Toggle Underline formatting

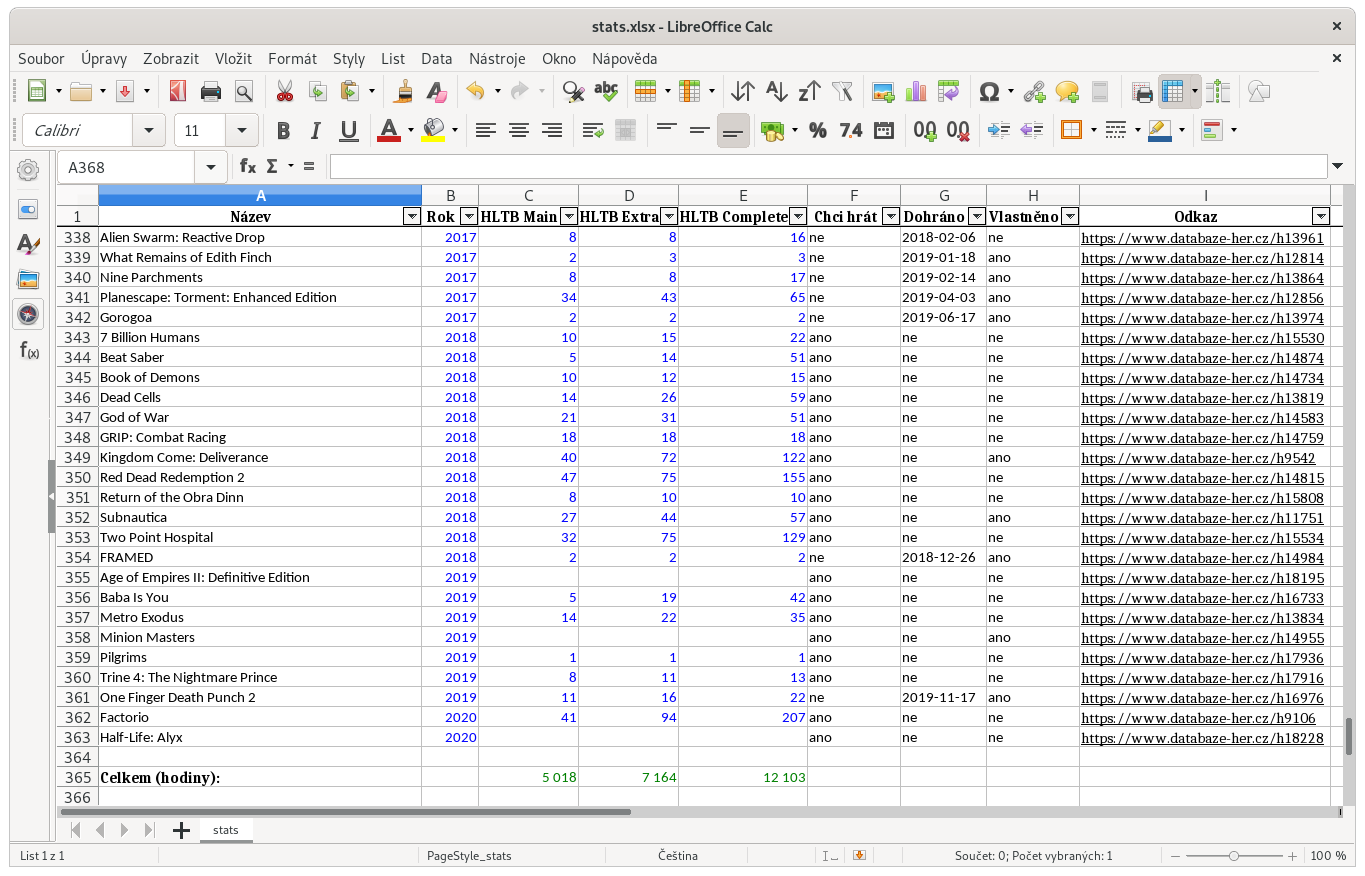click(349, 130)
